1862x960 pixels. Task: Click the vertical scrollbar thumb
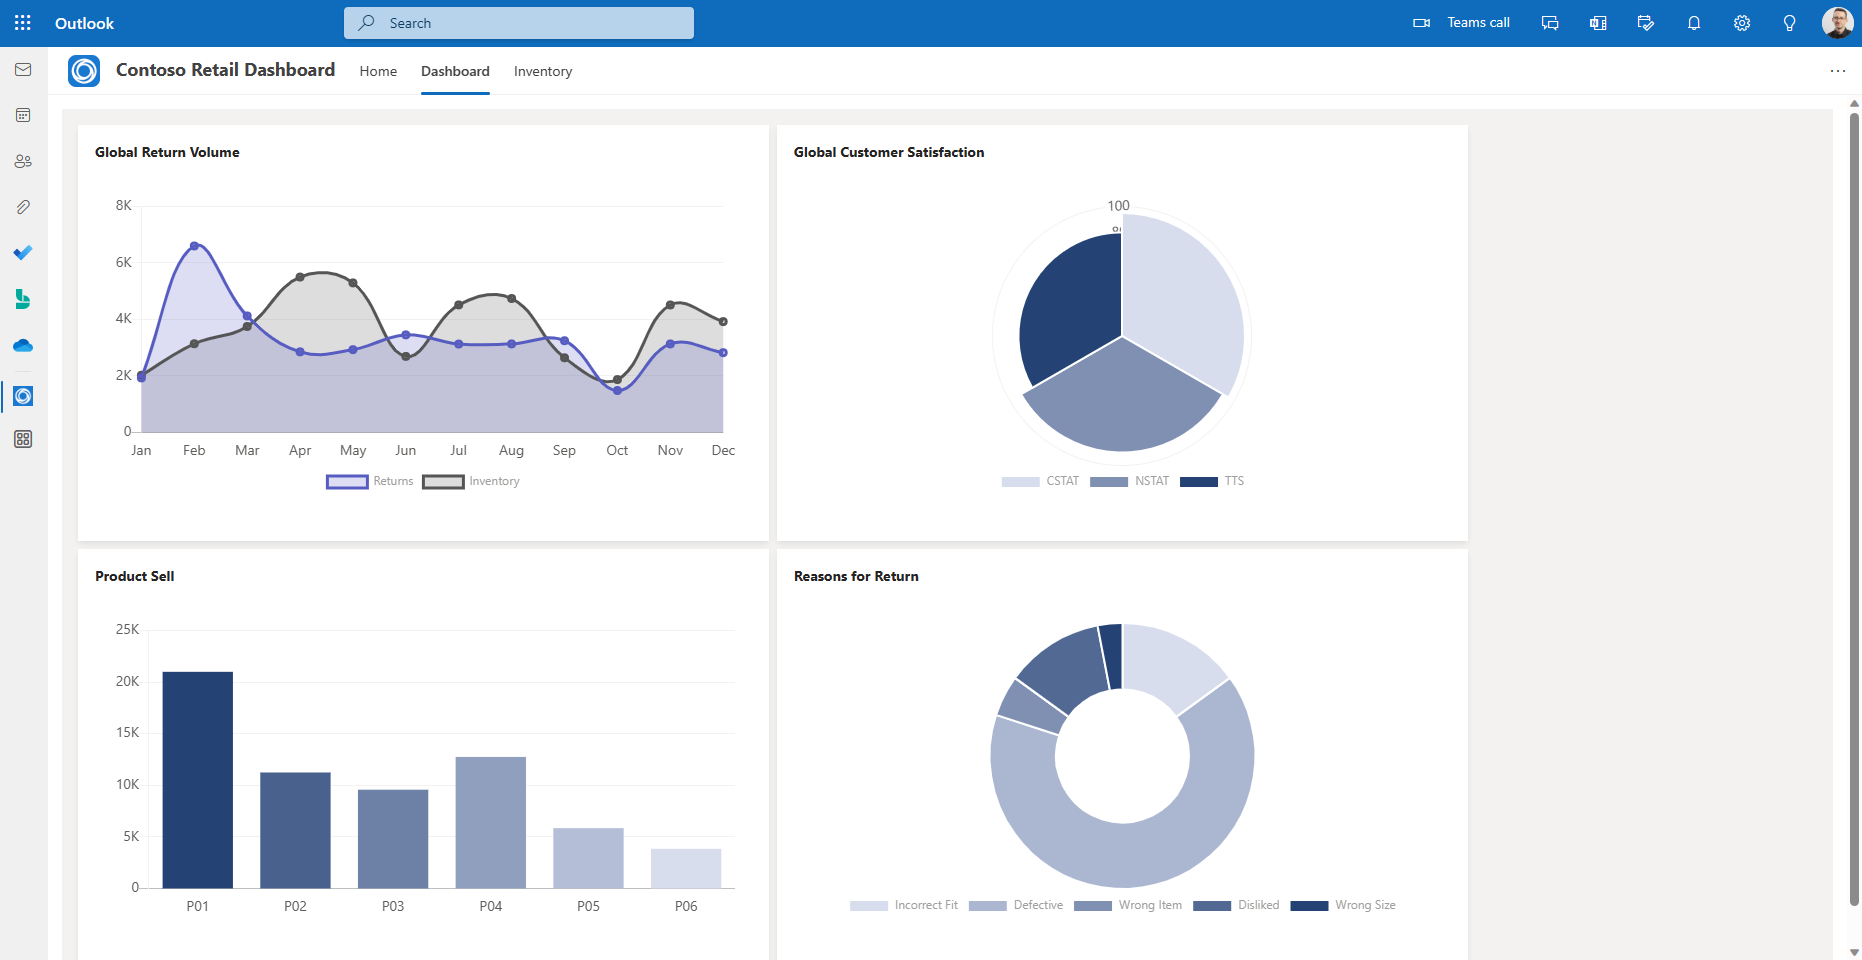tap(1854, 510)
